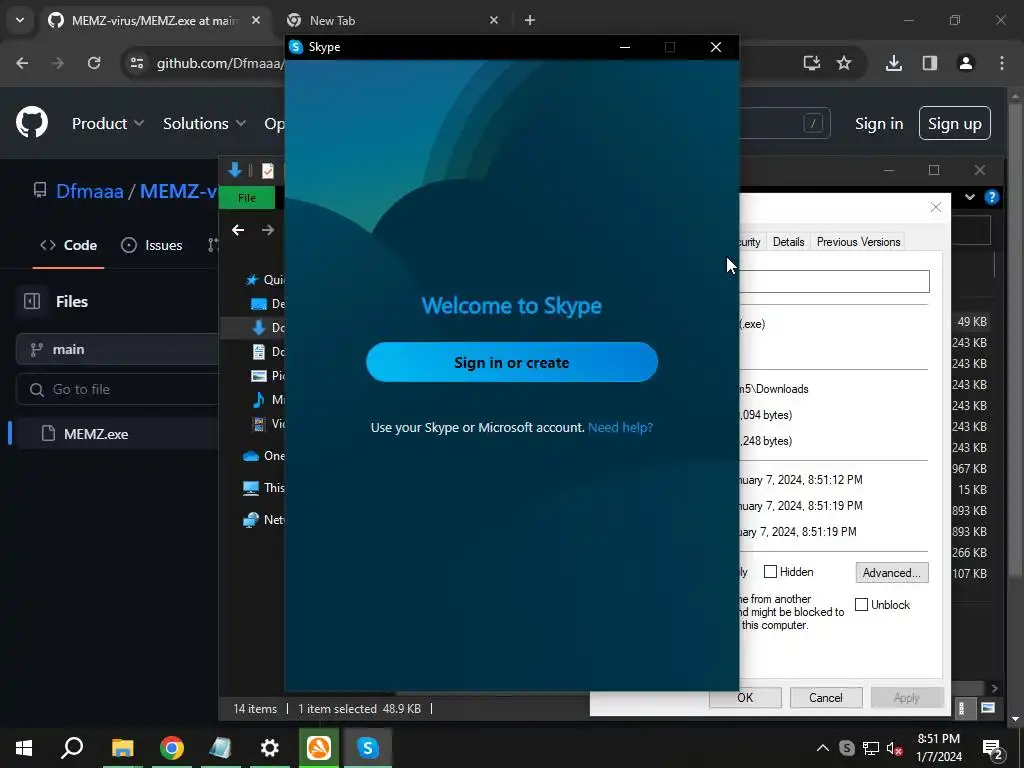Click the Sign up button on GitHub
The image size is (1024, 768).
(x=954, y=123)
